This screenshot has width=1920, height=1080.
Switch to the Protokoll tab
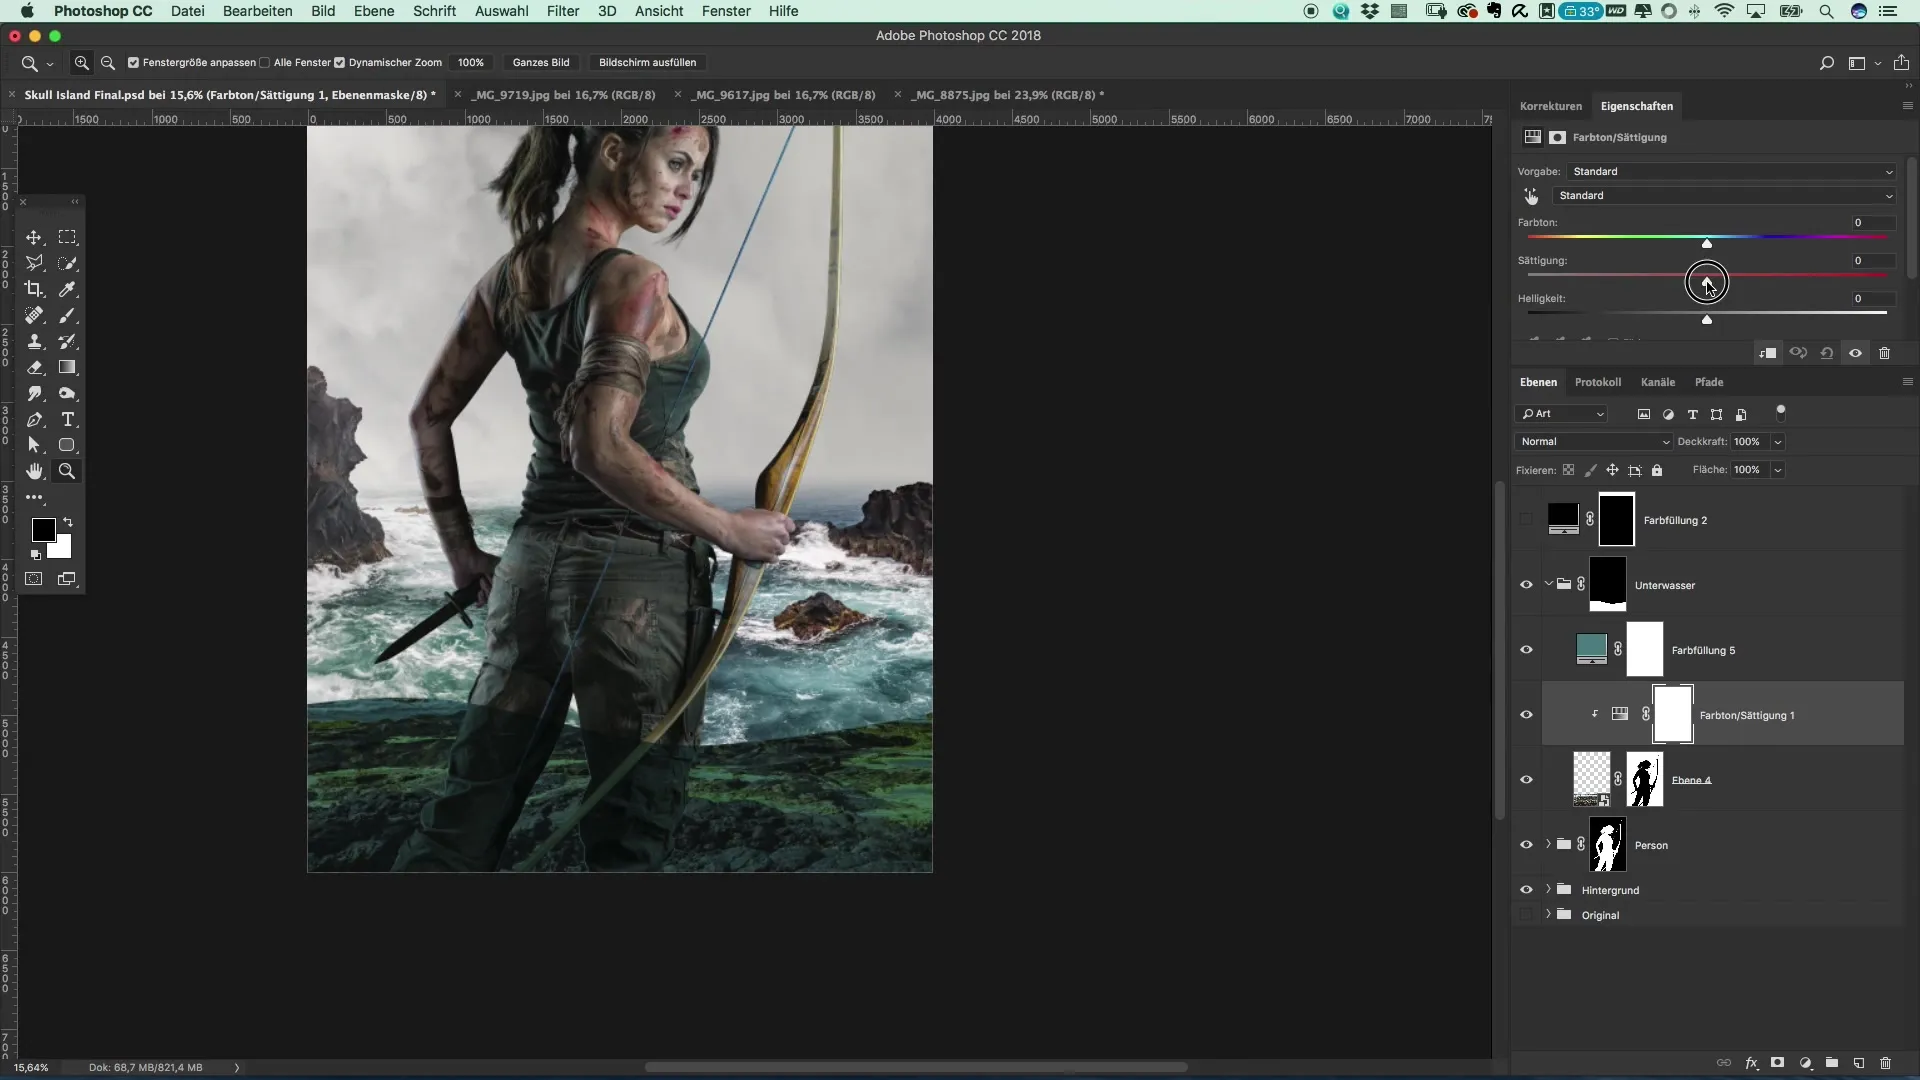1597,382
